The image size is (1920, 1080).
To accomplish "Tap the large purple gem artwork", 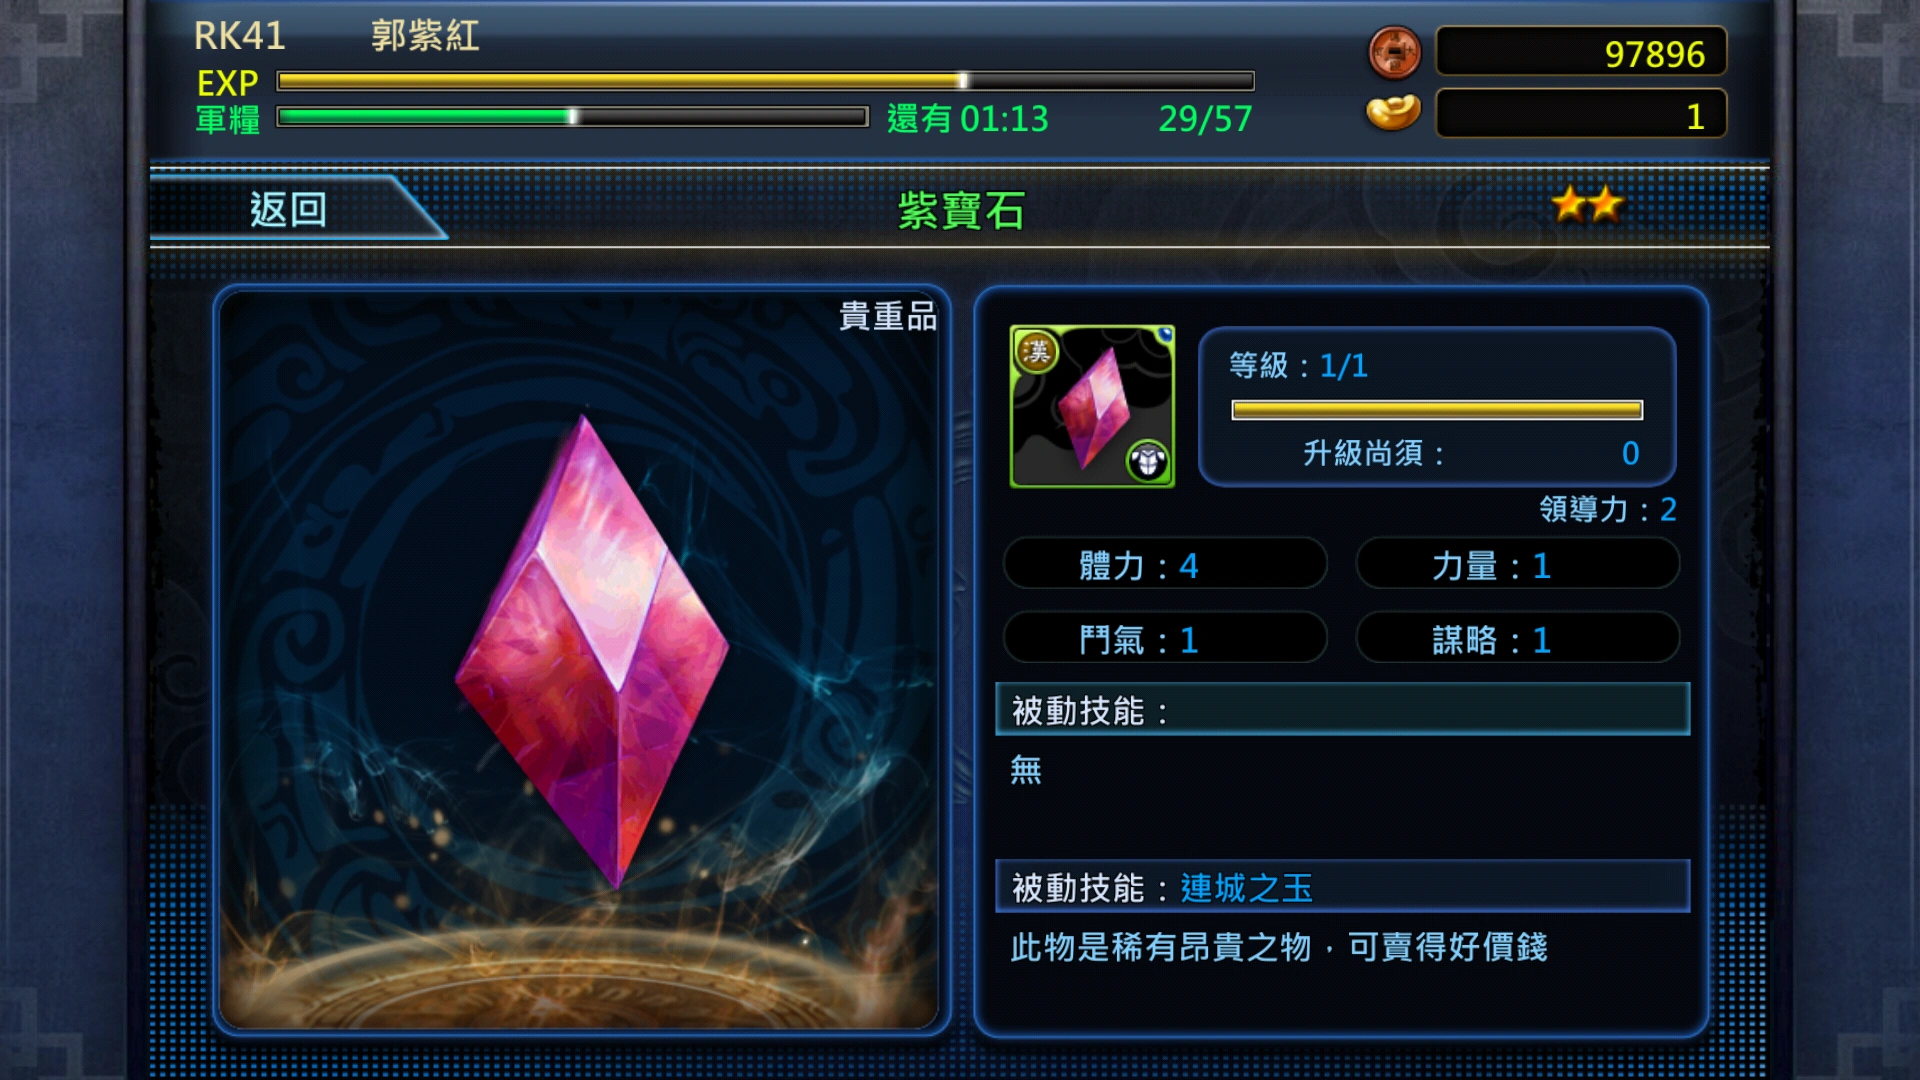I will pos(592,651).
